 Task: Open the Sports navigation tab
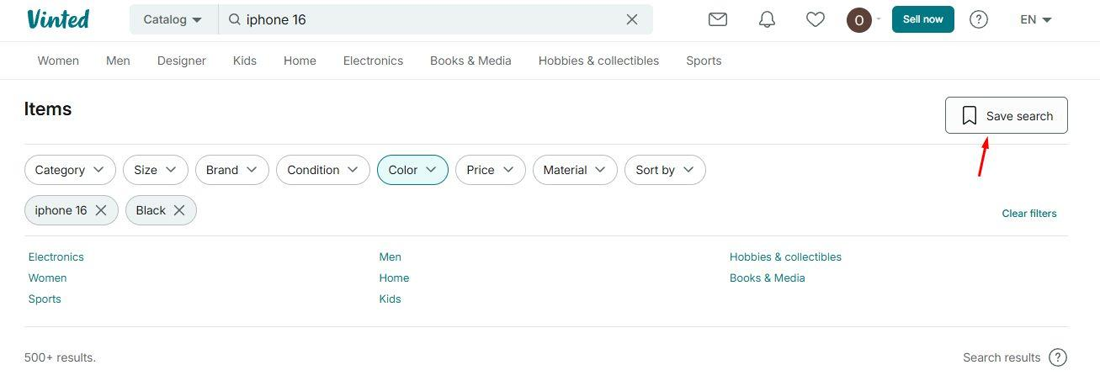pyautogui.click(x=704, y=61)
